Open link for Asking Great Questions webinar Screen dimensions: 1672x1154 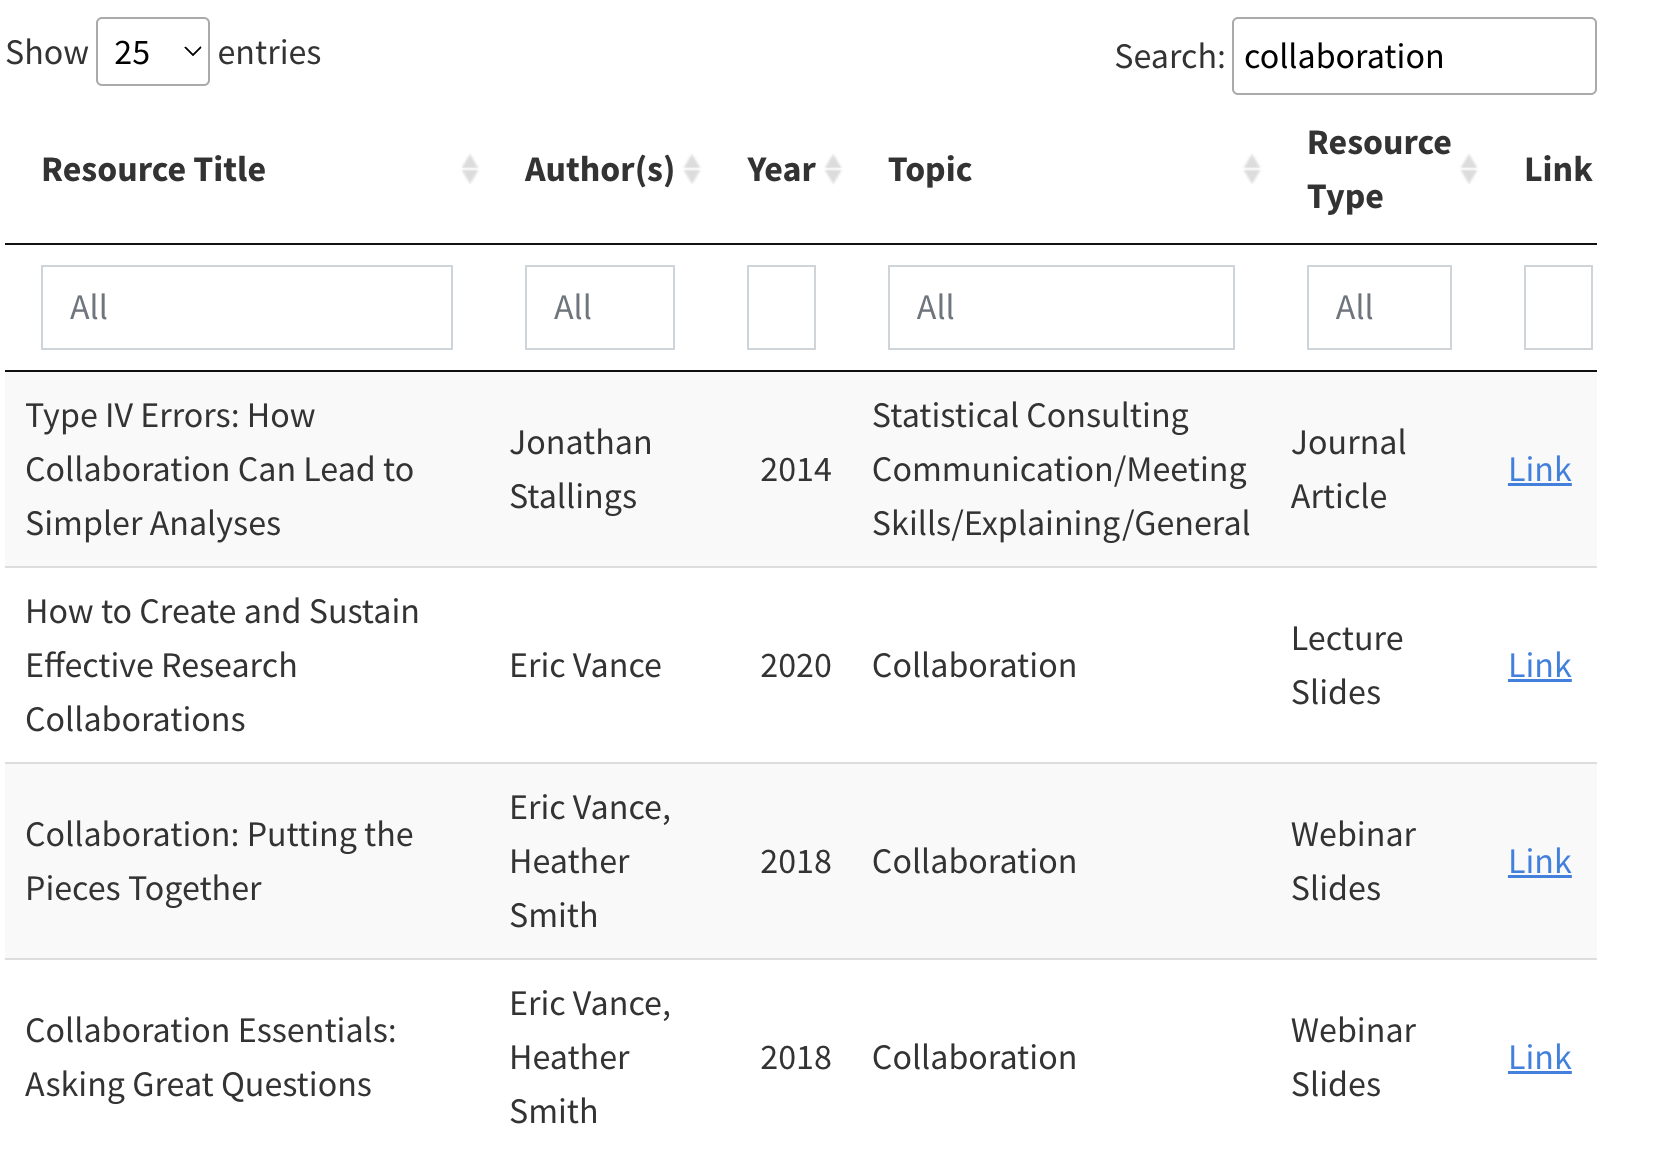click(1539, 1058)
